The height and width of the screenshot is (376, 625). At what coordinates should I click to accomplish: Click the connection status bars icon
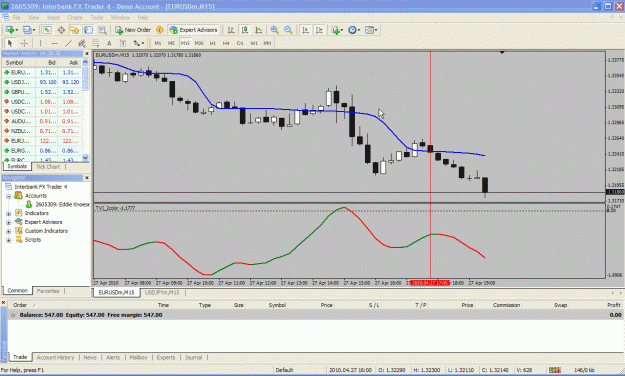pyautogui.click(x=554, y=370)
